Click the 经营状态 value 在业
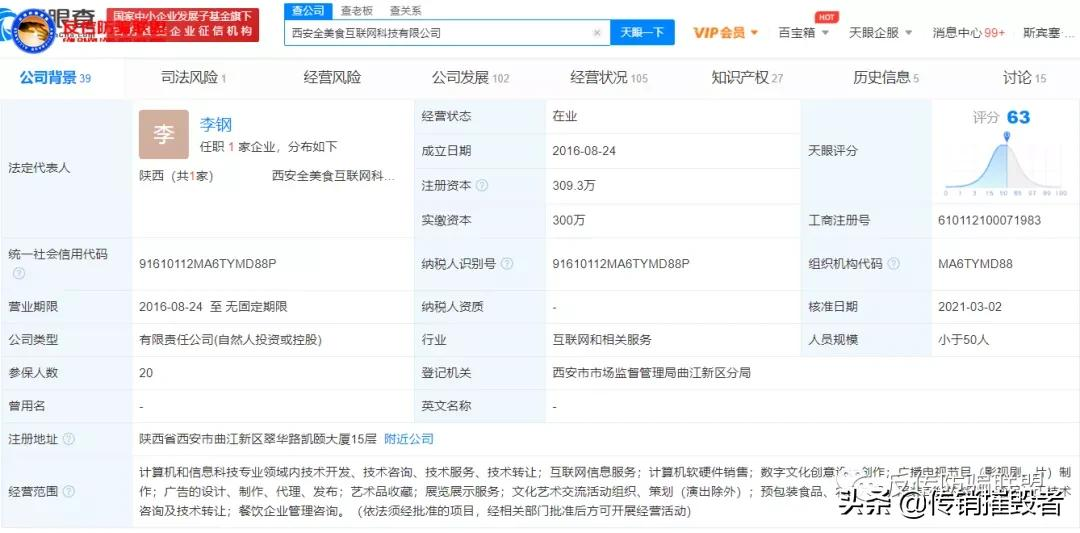The height and width of the screenshot is (533, 1080). 565,116
